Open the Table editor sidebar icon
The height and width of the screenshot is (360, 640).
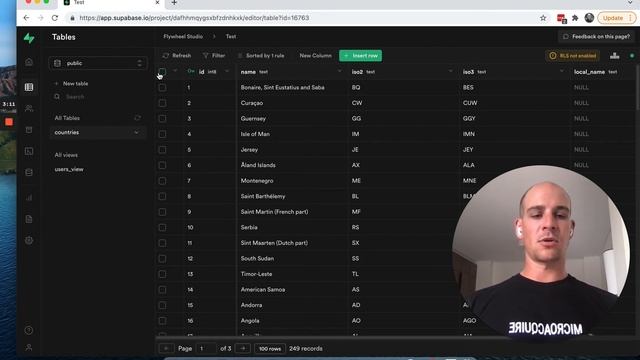click(x=29, y=87)
